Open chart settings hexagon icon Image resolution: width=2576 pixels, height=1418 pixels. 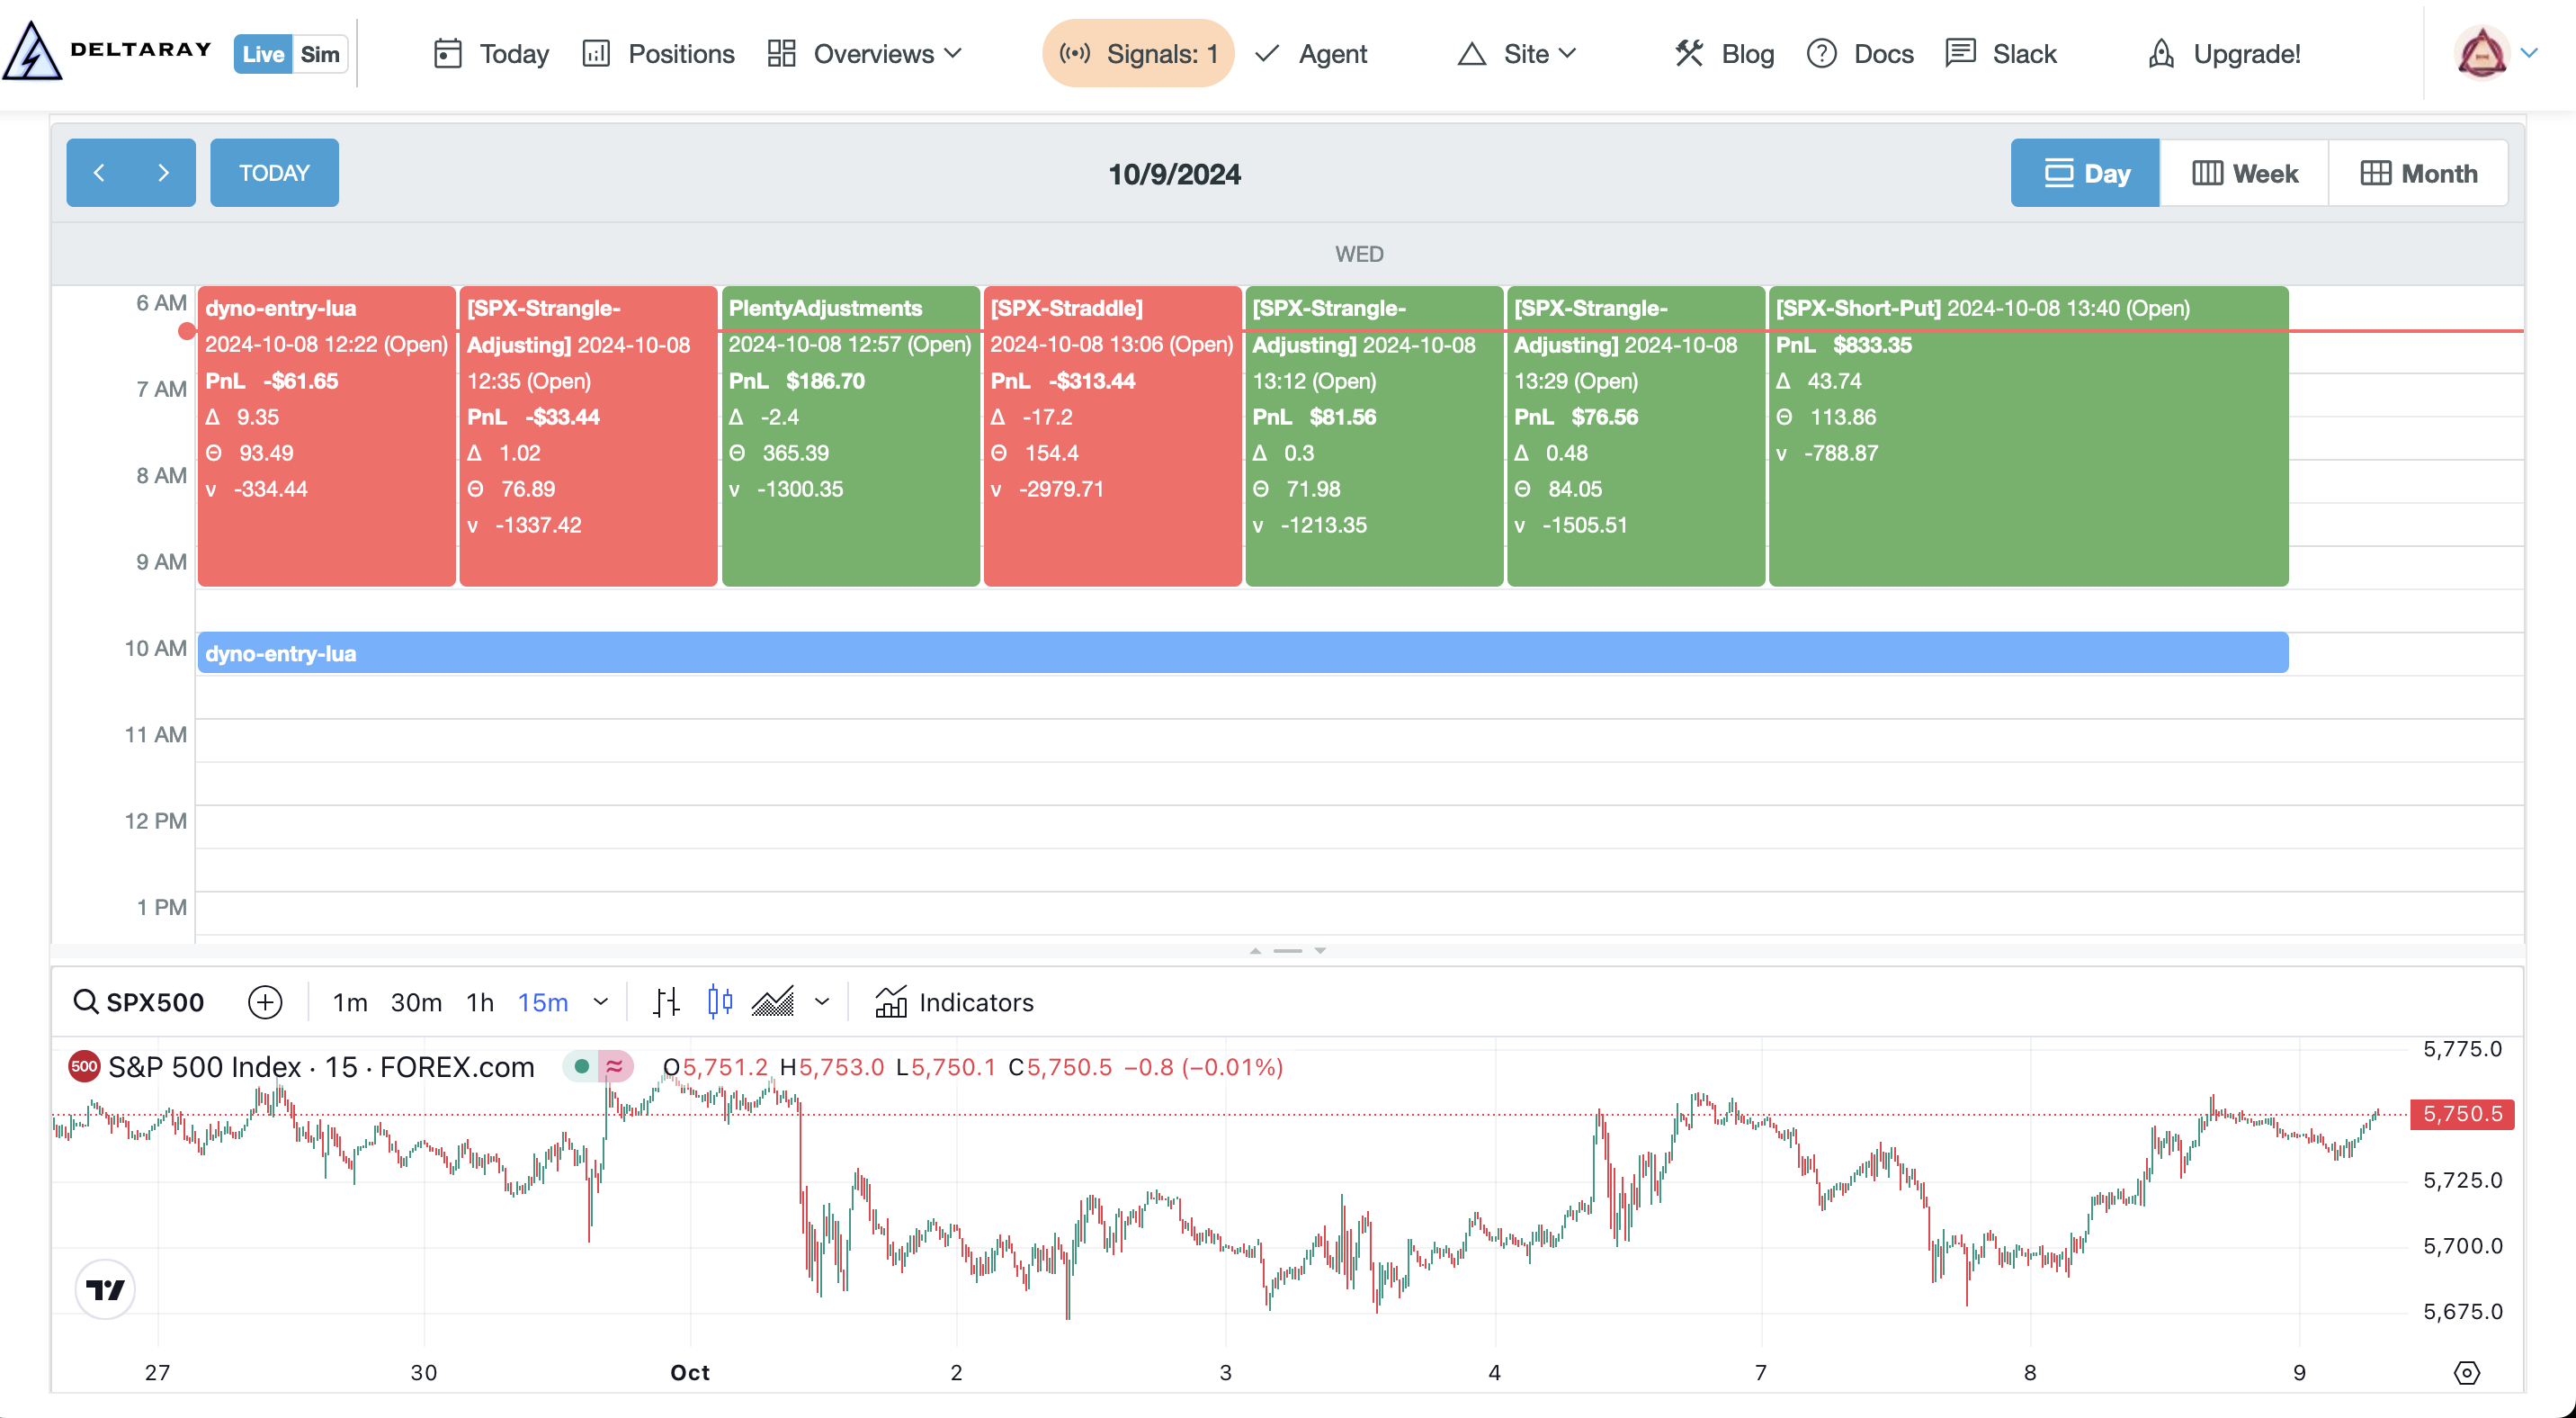pyautogui.click(x=2466, y=1373)
